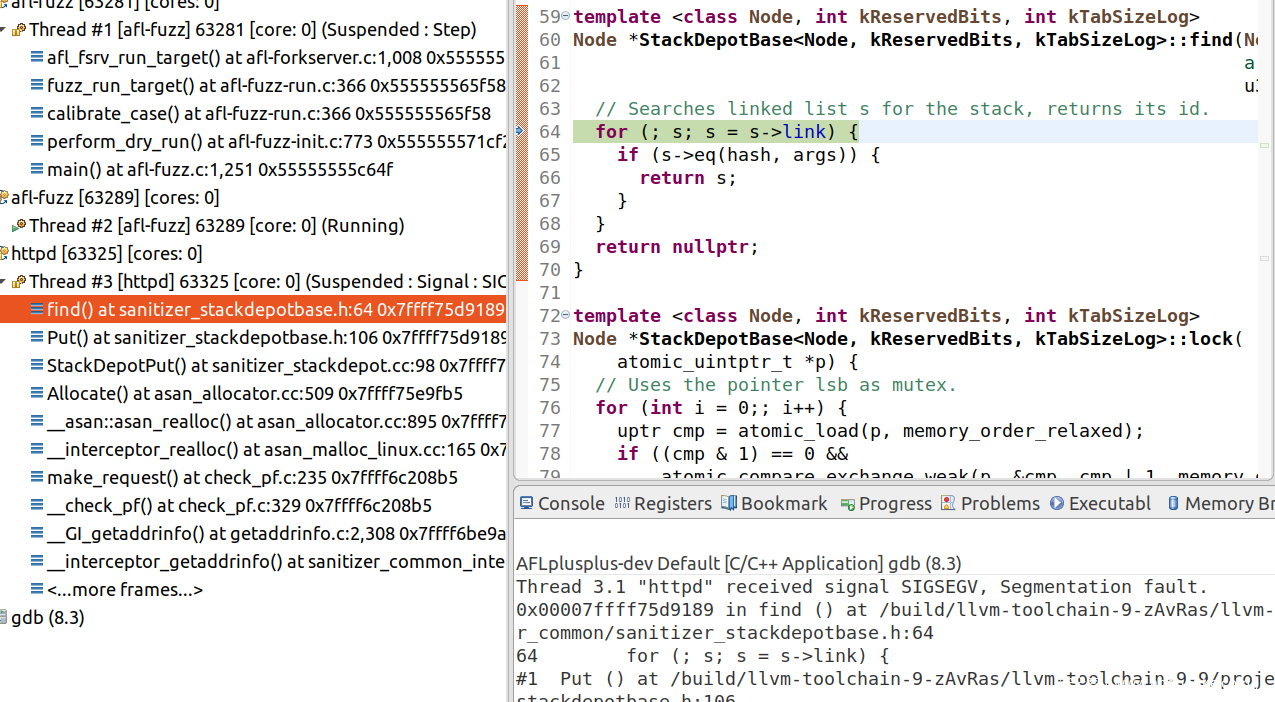Click the frame icon beside __interceptor_realloc()

[37, 450]
